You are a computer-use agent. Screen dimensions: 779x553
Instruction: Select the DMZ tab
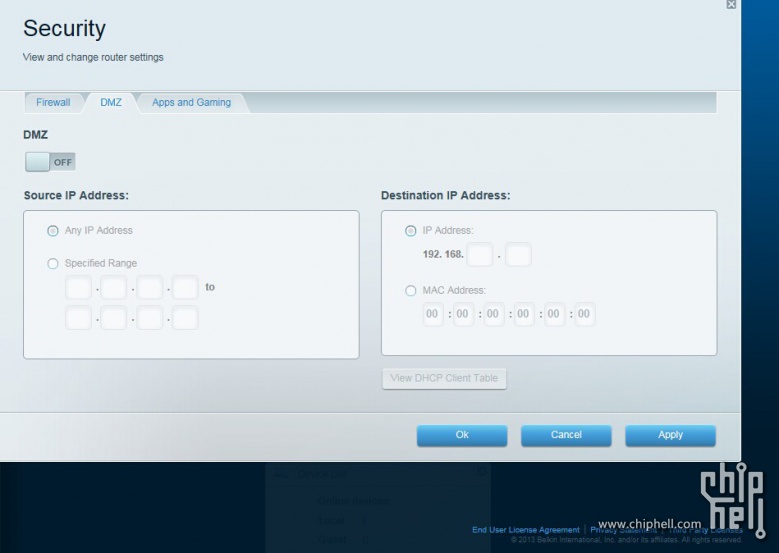coord(111,102)
